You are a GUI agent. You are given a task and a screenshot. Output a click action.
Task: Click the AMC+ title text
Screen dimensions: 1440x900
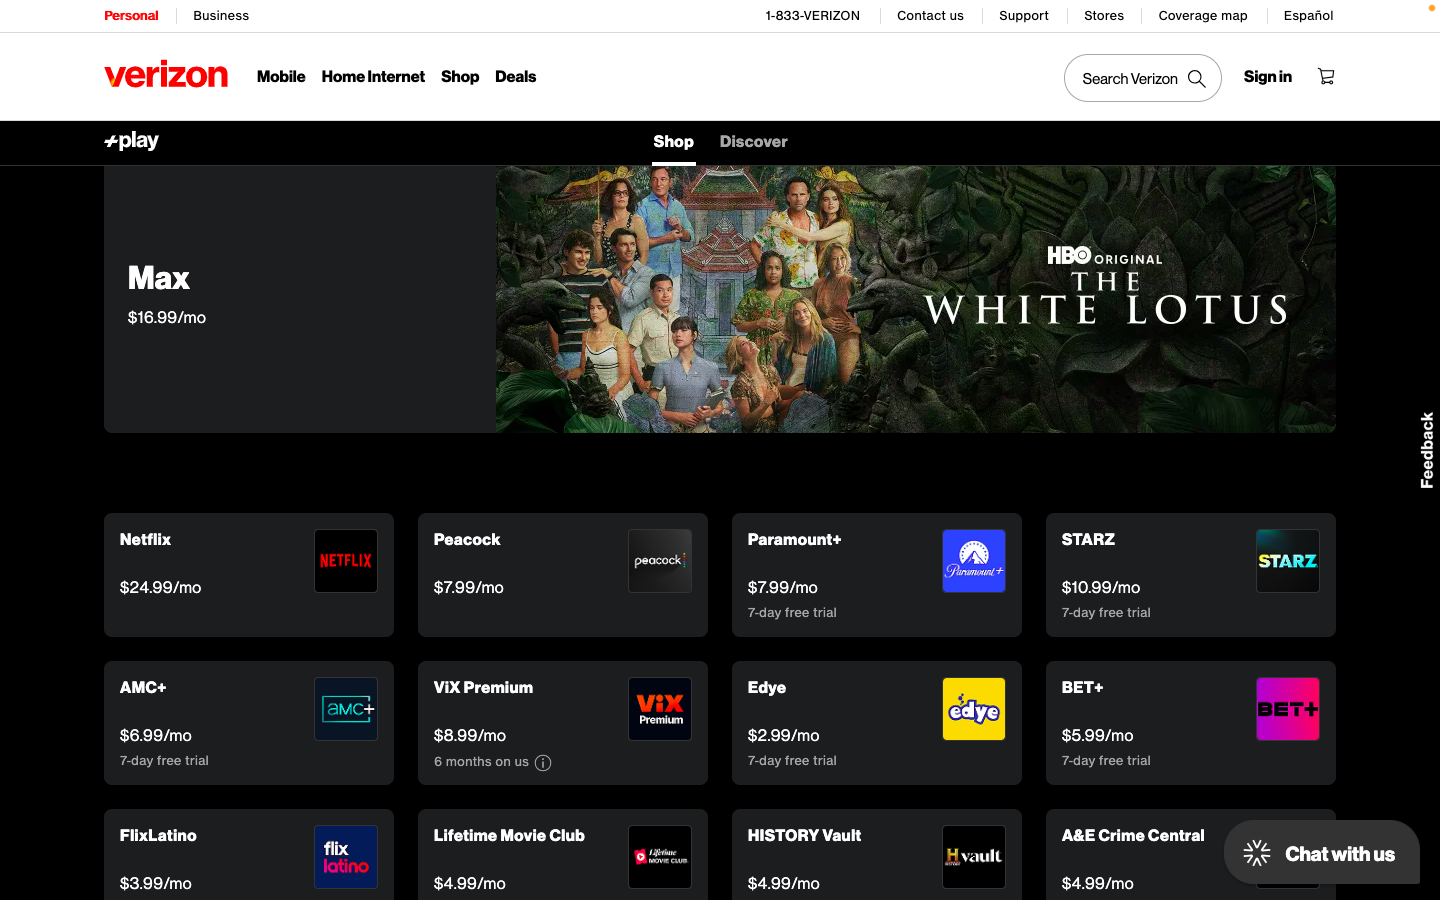pos(143,688)
